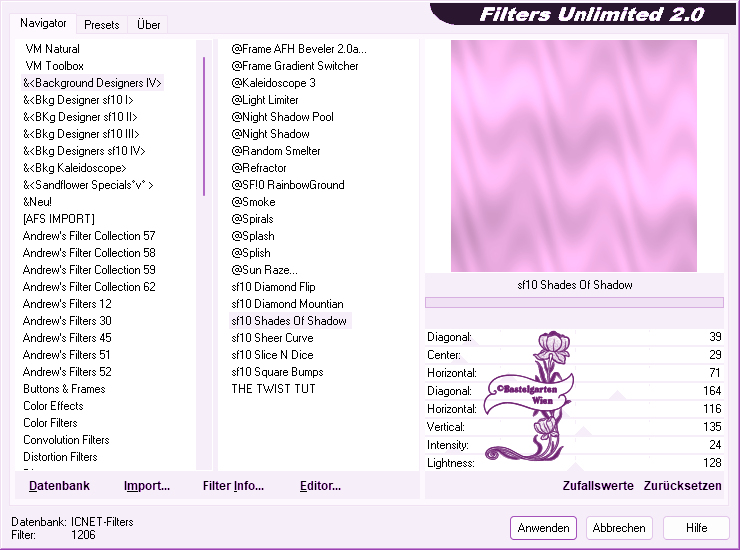Select Andrew's Filters 12

[x=67, y=304]
